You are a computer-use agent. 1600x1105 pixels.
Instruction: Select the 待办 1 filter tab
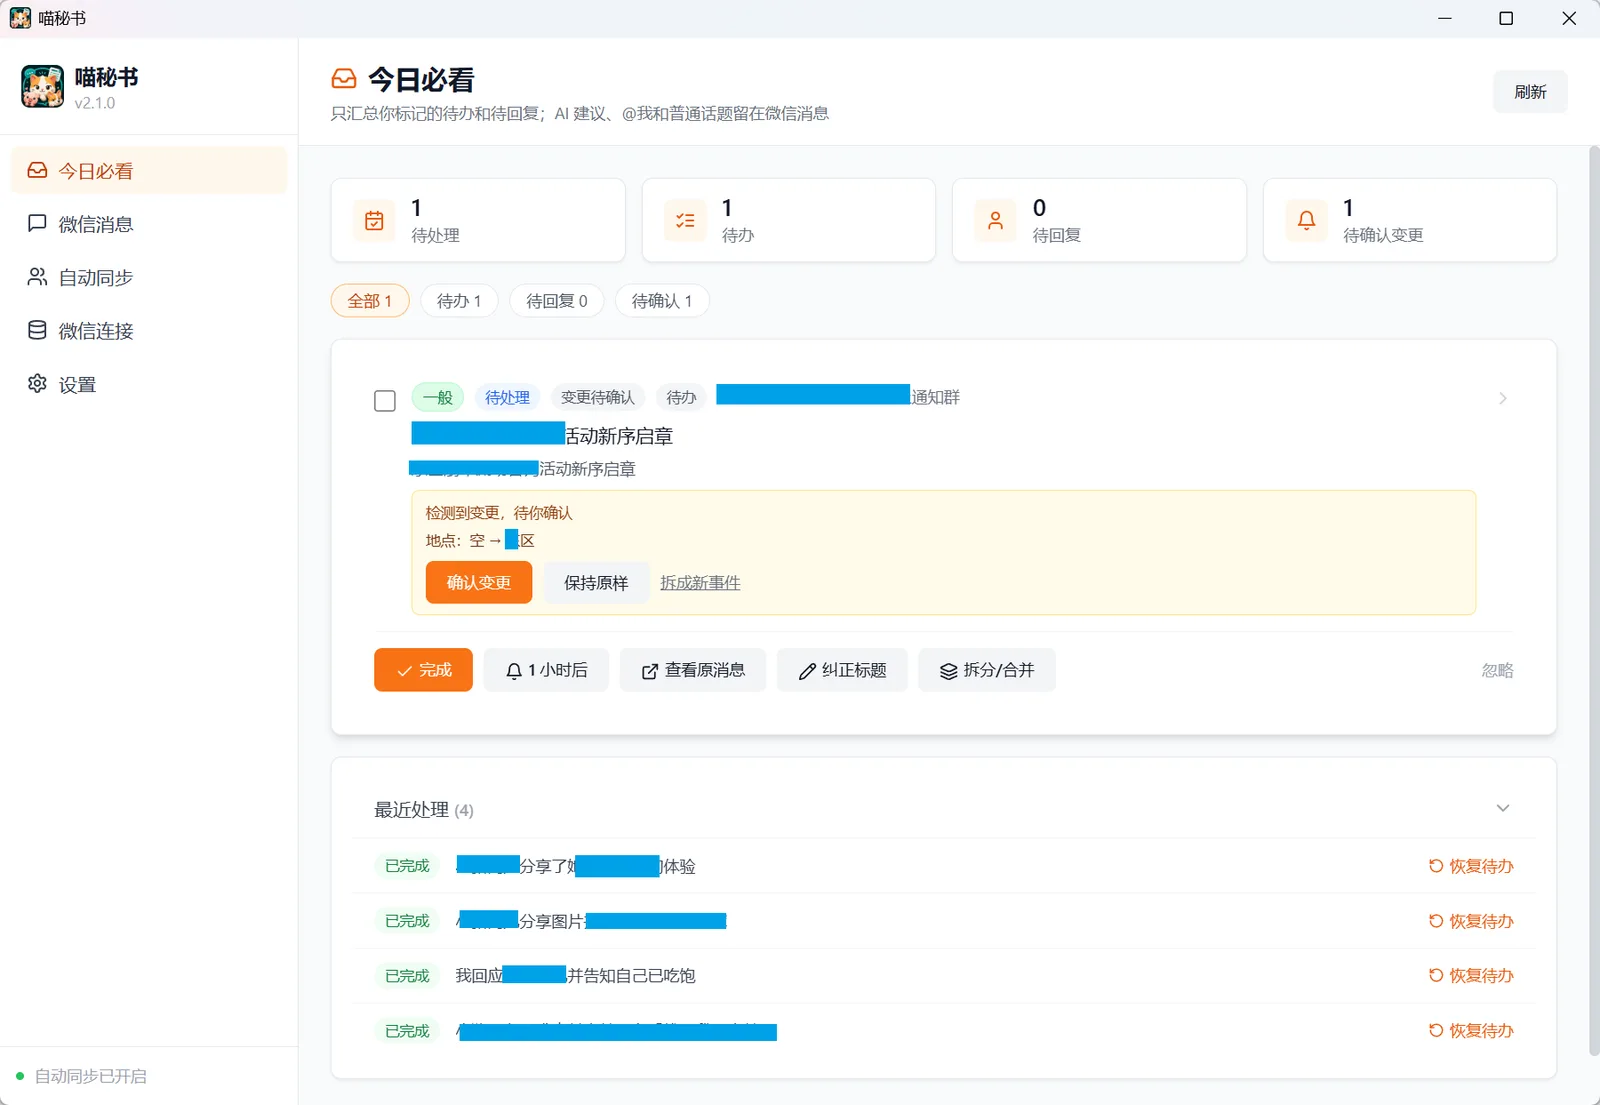(459, 301)
